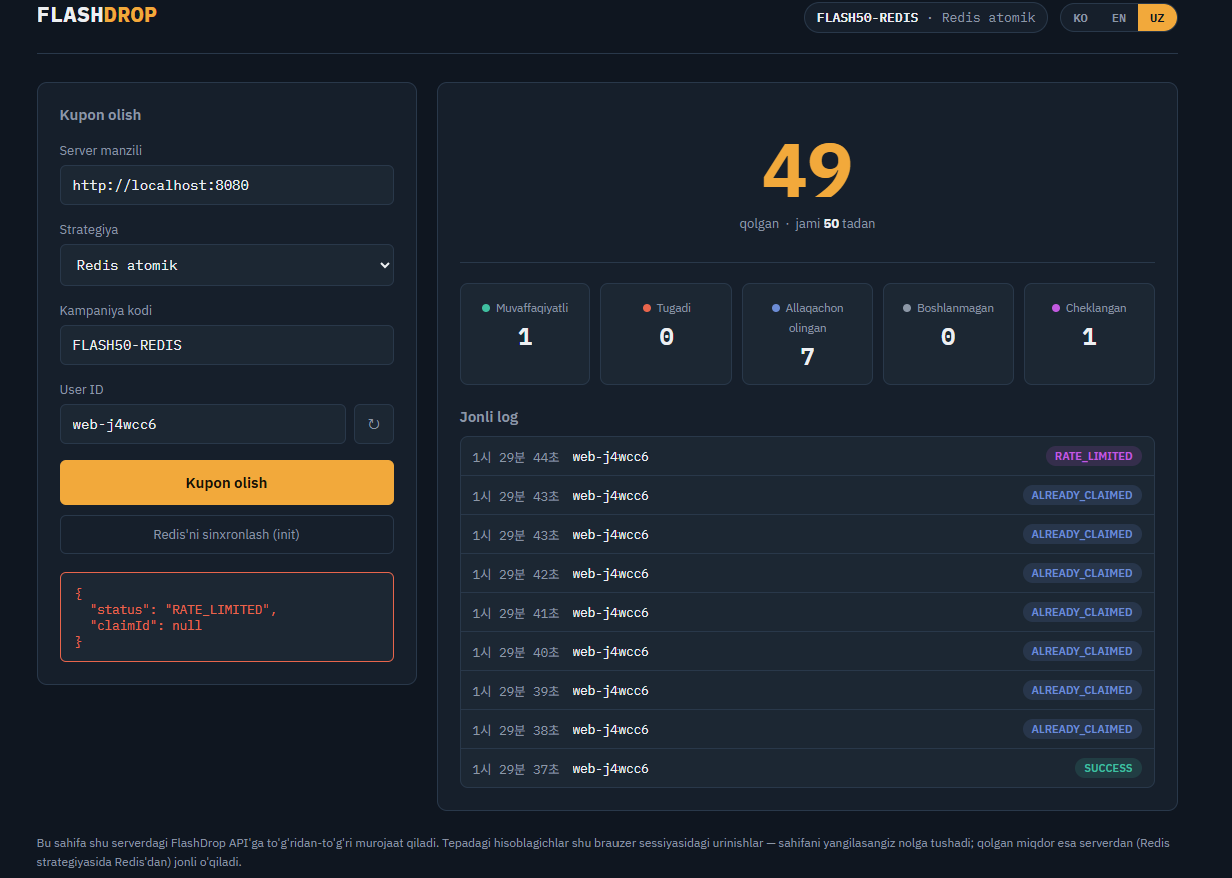
Task: Select the log row stamped 29분 42초
Action: coord(807,574)
